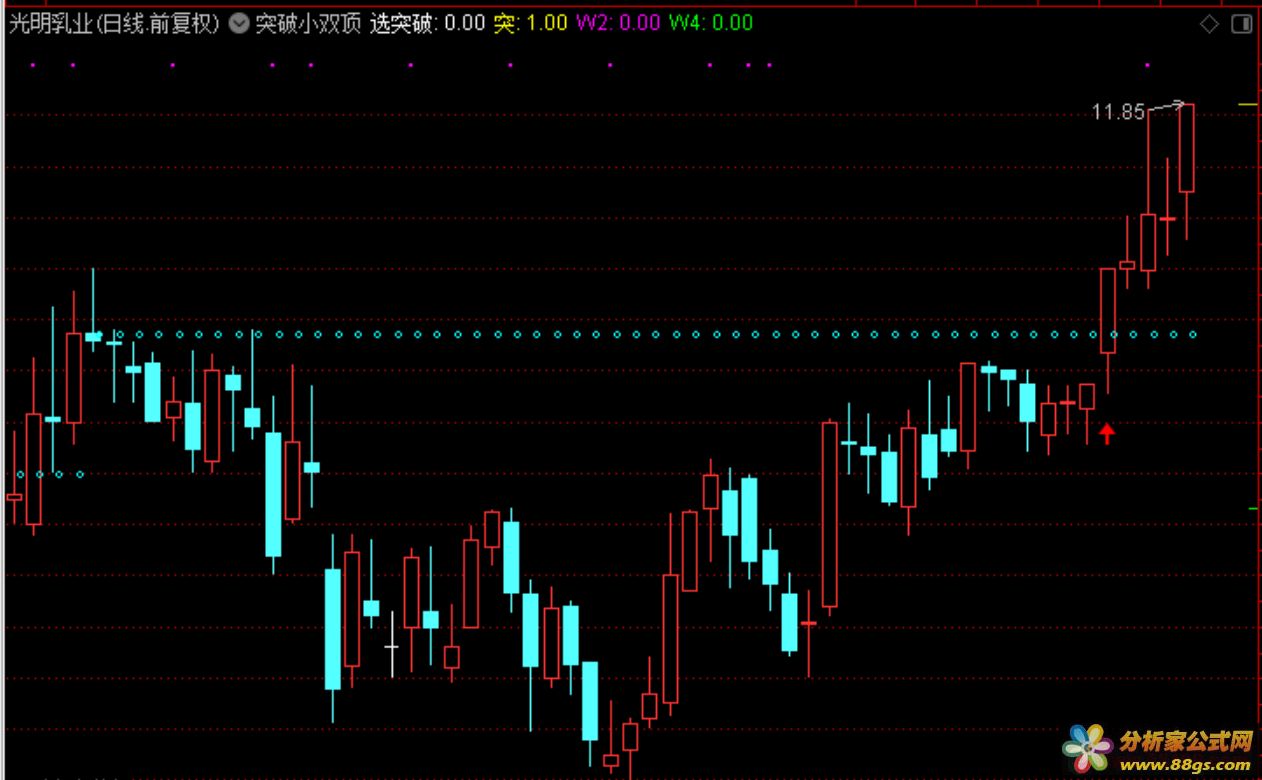
Task: Click the diamond icon at the top right
Action: 1210,24
